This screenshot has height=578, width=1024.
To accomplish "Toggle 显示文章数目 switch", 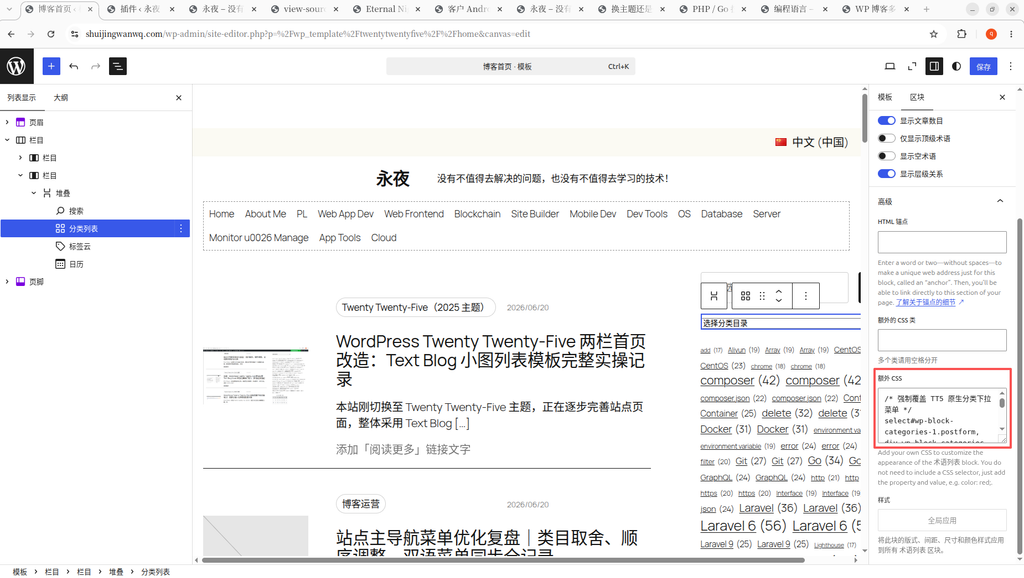I will coord(886,120).
